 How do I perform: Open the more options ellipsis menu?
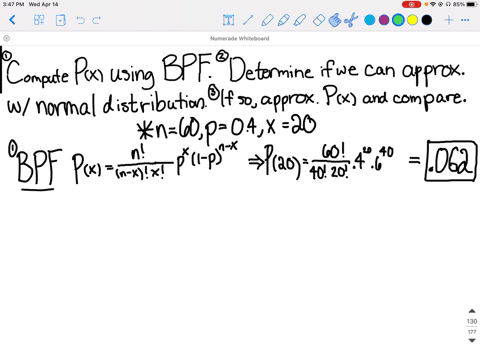[x=465, y=20]
